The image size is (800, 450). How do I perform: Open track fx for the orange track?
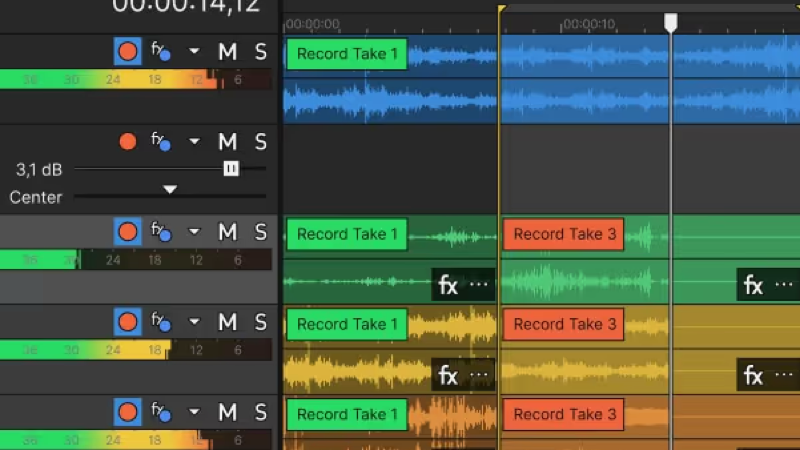pos(161,412)
